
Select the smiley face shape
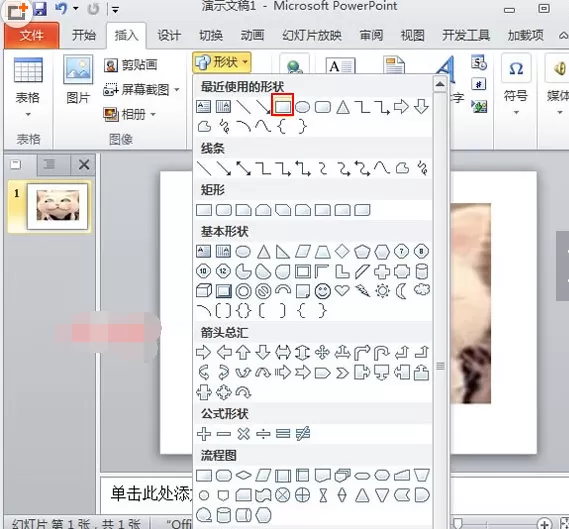pos(323,291)
